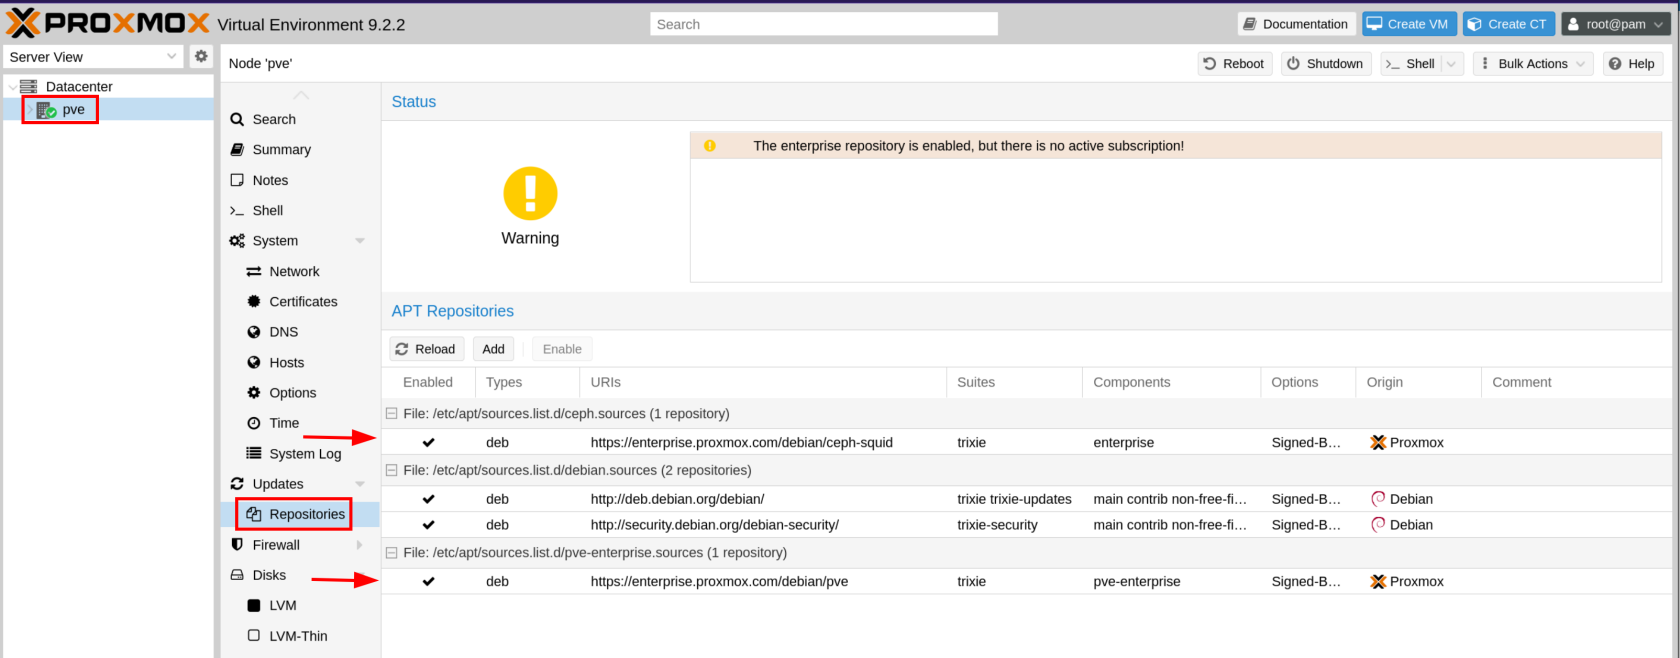1680x658 pixels.
Task: Click the enabled checkmark for ceph-squid repository
Action: click(x=428, y=443)
